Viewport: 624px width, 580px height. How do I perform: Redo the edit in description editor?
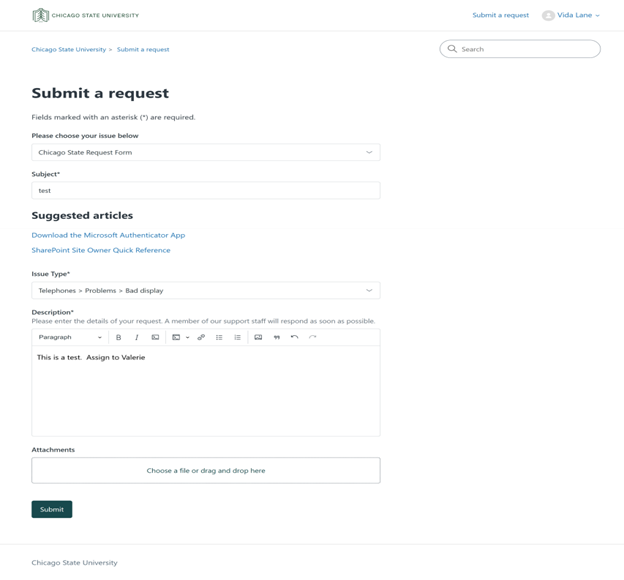[x=313, y=337]
